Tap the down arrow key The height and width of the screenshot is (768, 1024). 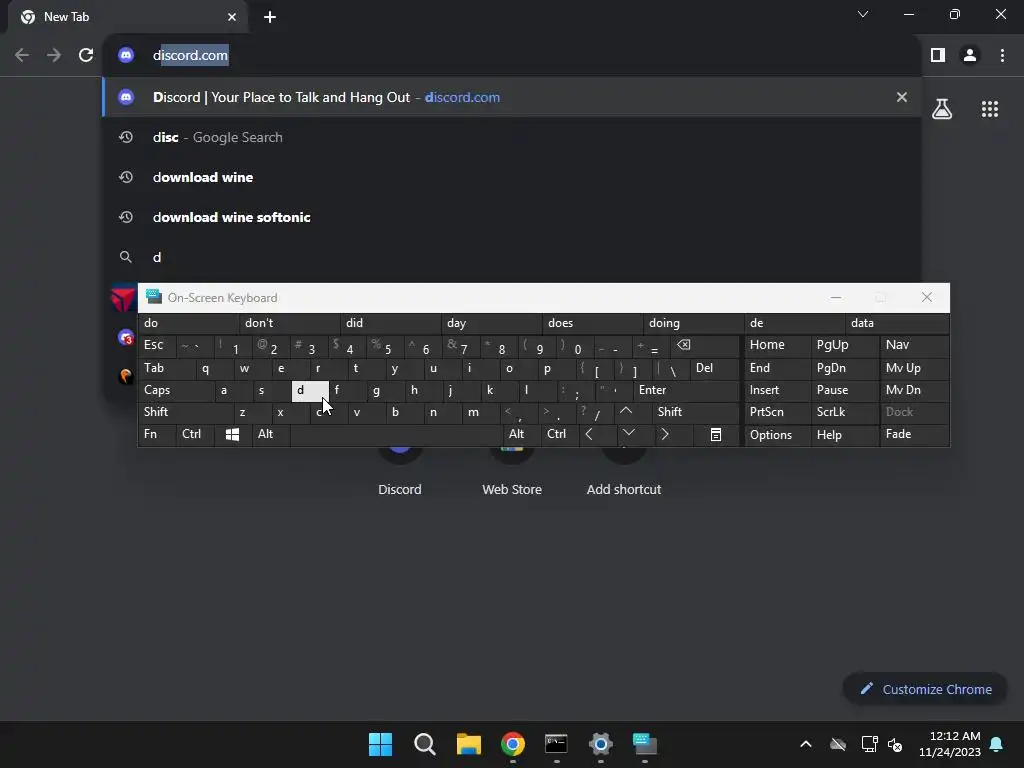point(635,434)
